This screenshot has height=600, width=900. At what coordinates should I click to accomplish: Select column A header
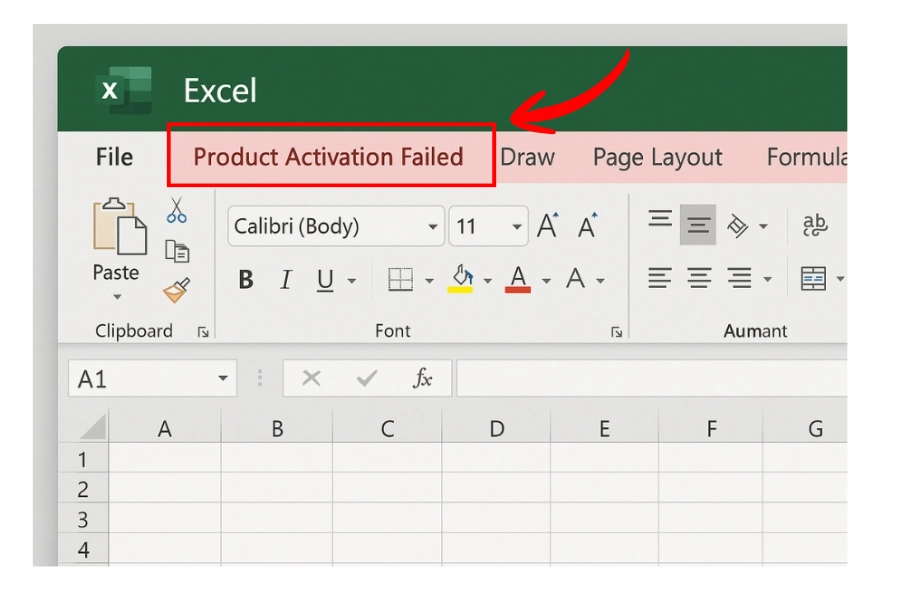point(165,428)
